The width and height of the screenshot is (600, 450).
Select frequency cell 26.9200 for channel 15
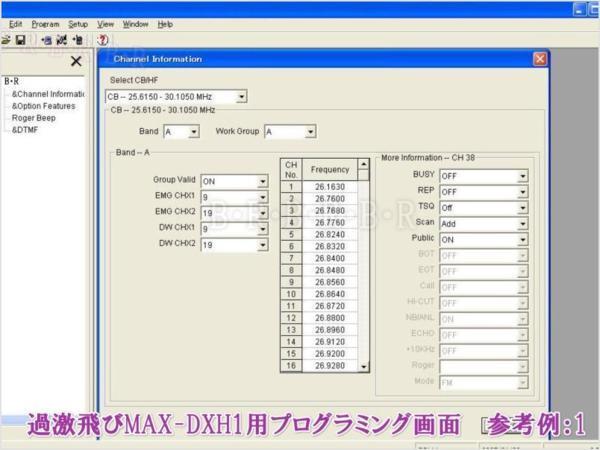tap(330, 354)
